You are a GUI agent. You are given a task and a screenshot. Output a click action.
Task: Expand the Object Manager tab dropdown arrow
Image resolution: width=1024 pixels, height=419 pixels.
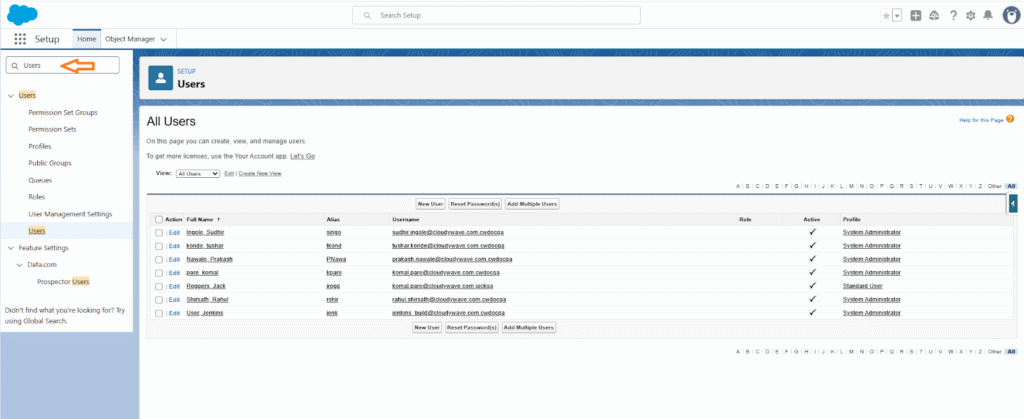coord(163,39)
